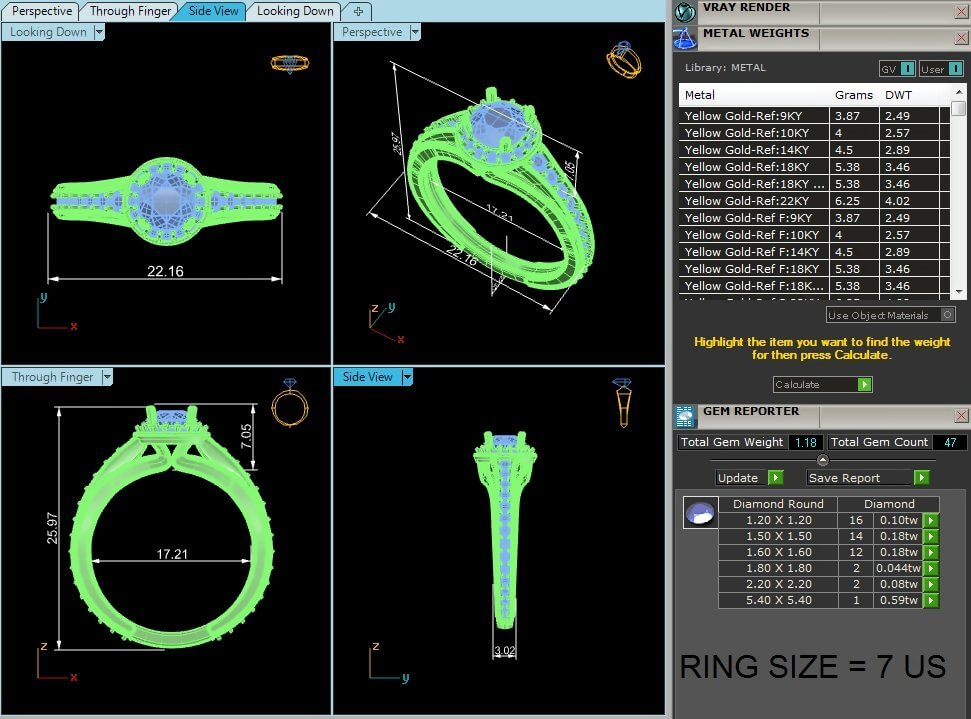Click the Metal Weights panel icon

[x=684, y=38]
